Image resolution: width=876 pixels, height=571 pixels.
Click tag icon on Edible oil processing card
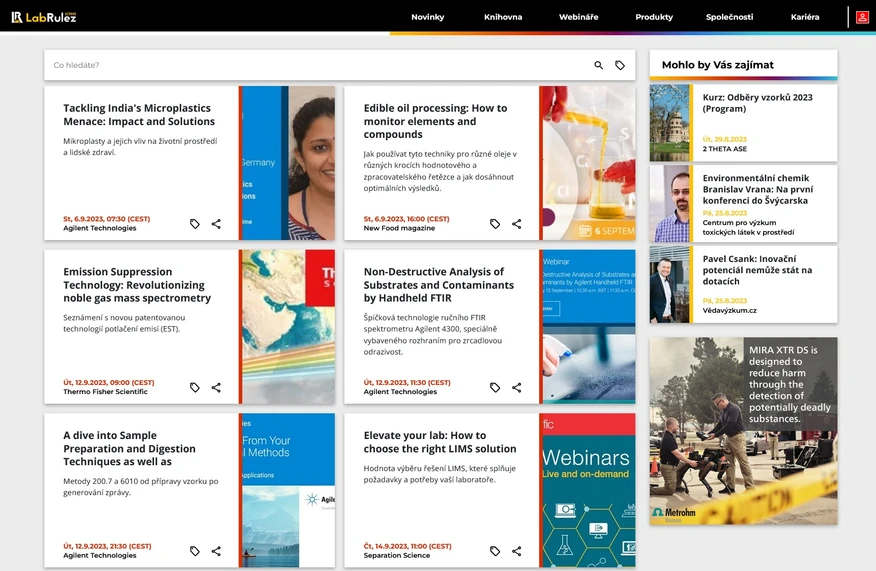[x=495, y=224]
